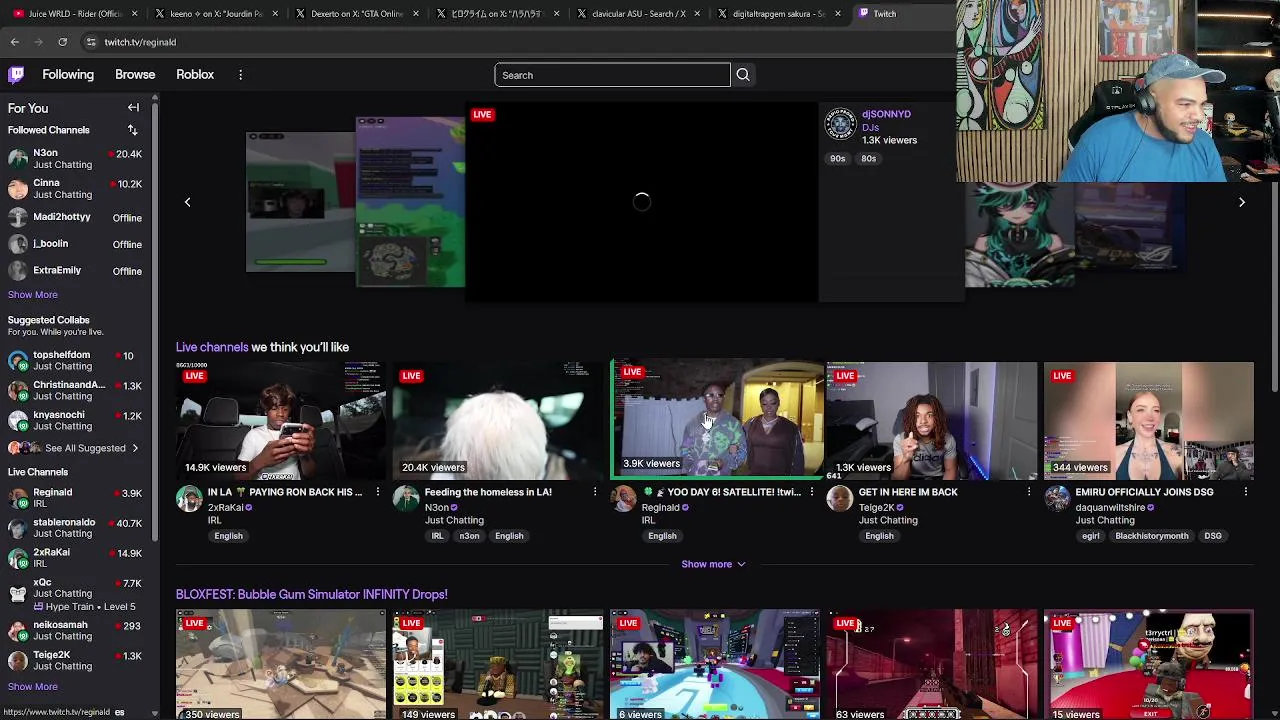
Task: Open N3on avatar under Feeding the homeless card
Action: [406, 498]
